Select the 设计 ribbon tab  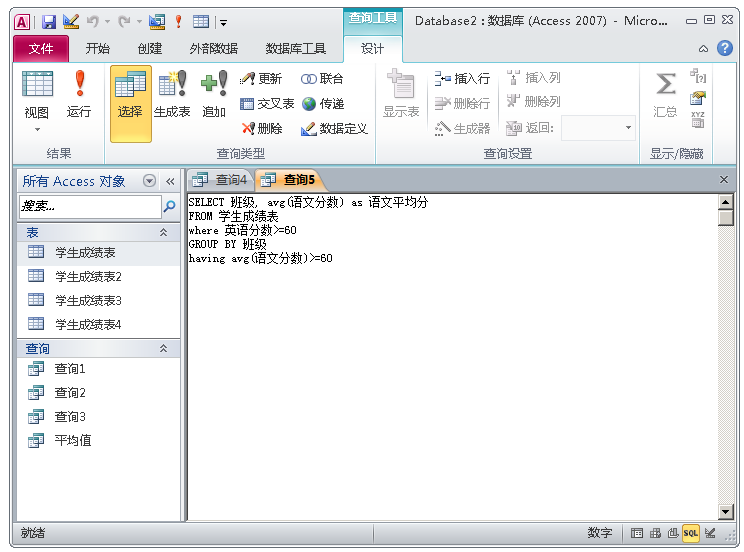coord(372,48)
